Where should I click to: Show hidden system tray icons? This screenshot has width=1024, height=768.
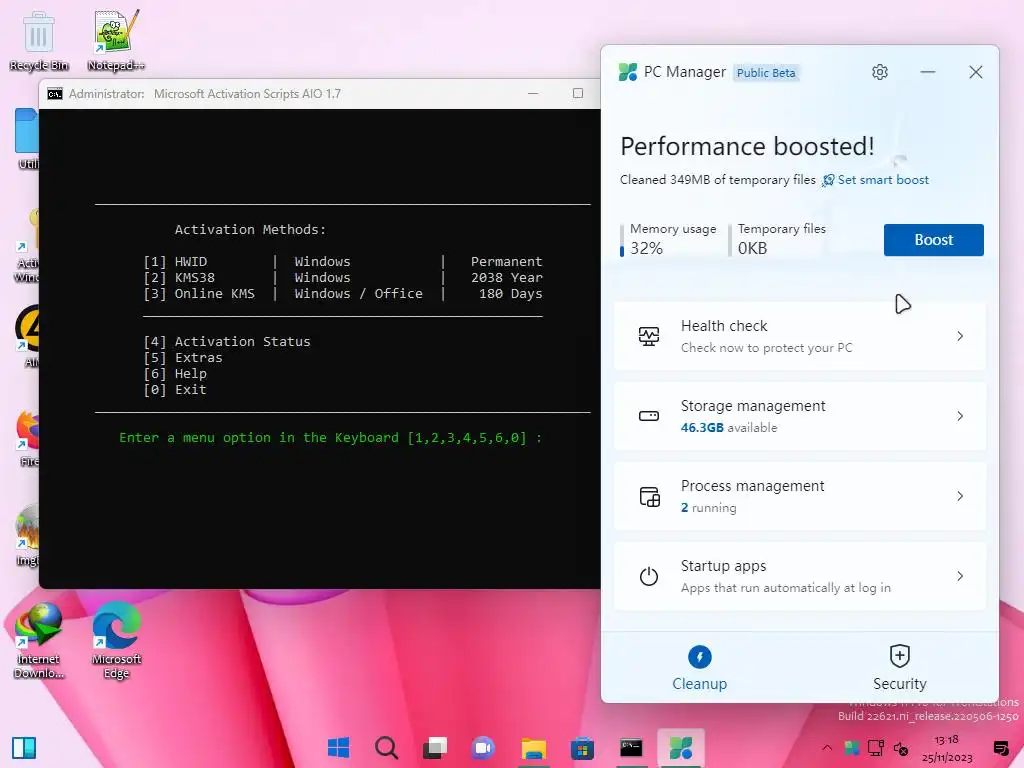click(x=827, y=748)
